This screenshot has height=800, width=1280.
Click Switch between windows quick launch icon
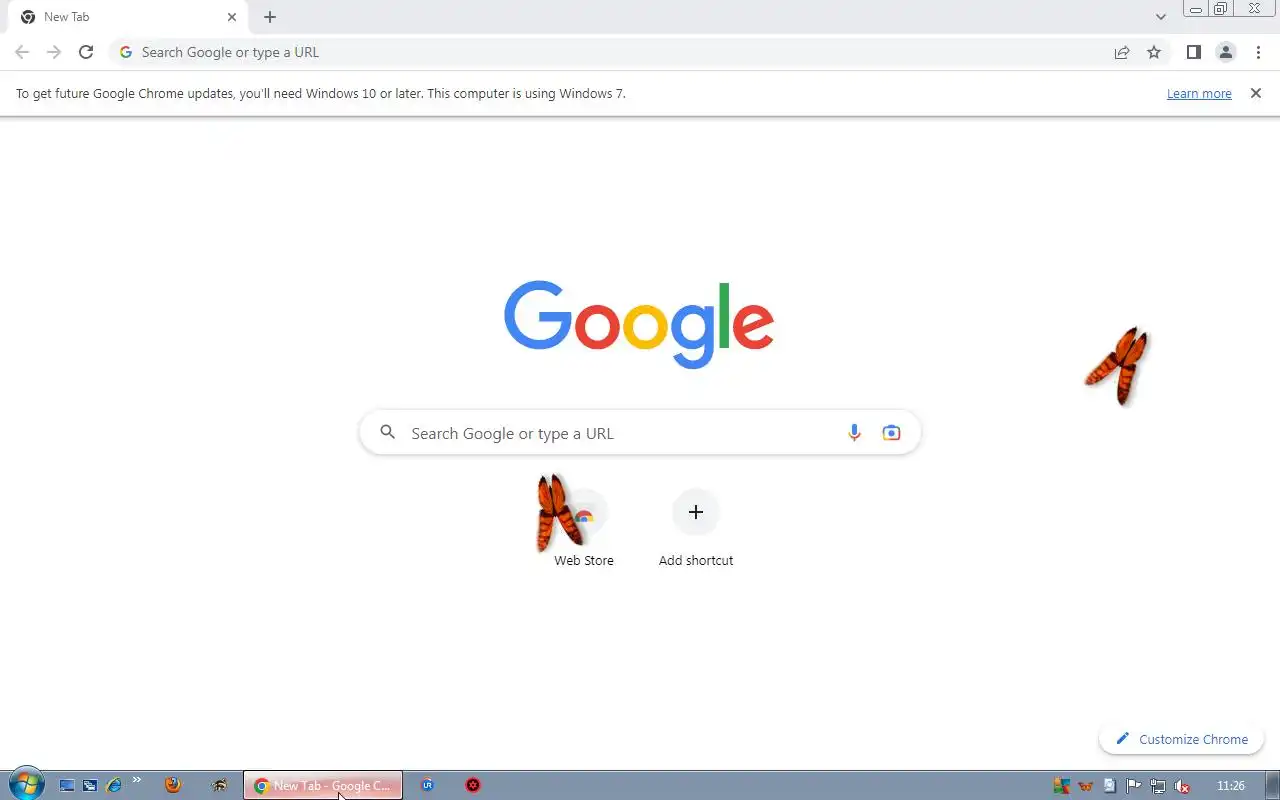click(x=90, y=785)
